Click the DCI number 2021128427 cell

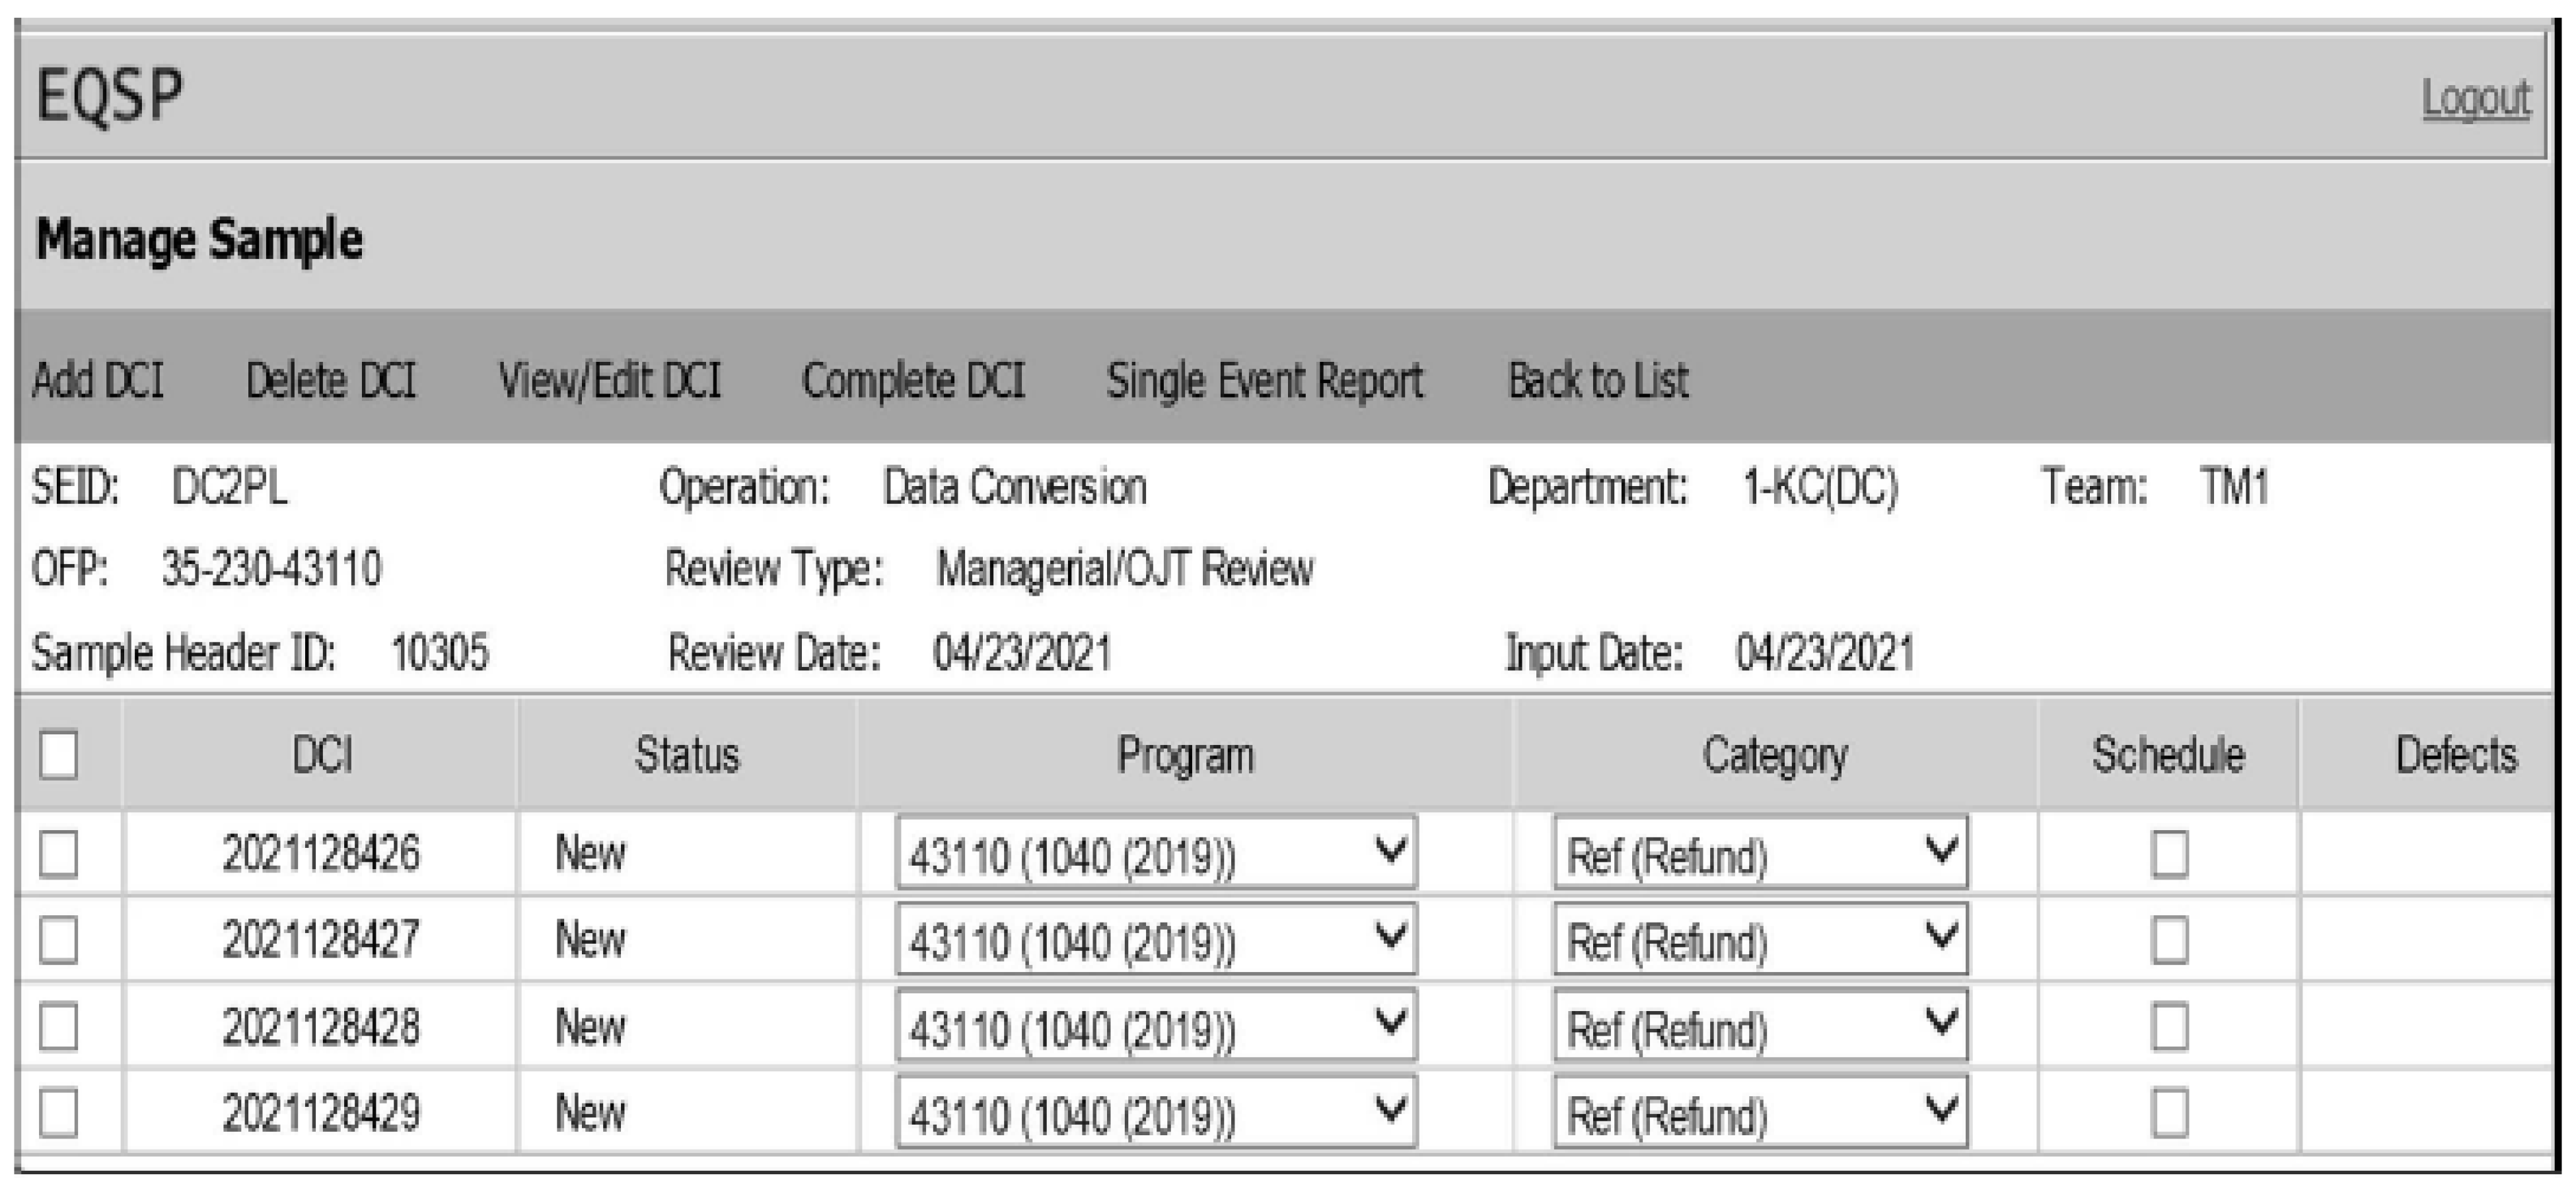320,940
